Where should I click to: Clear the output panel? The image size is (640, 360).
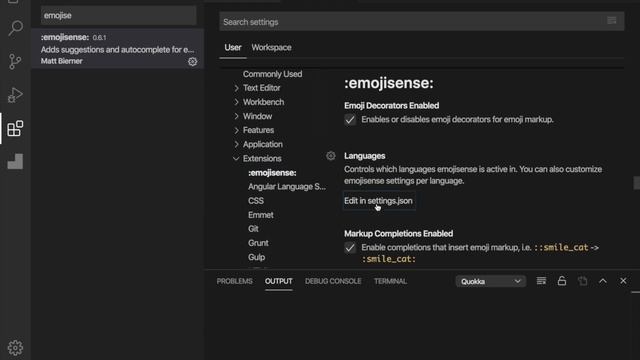541,281
